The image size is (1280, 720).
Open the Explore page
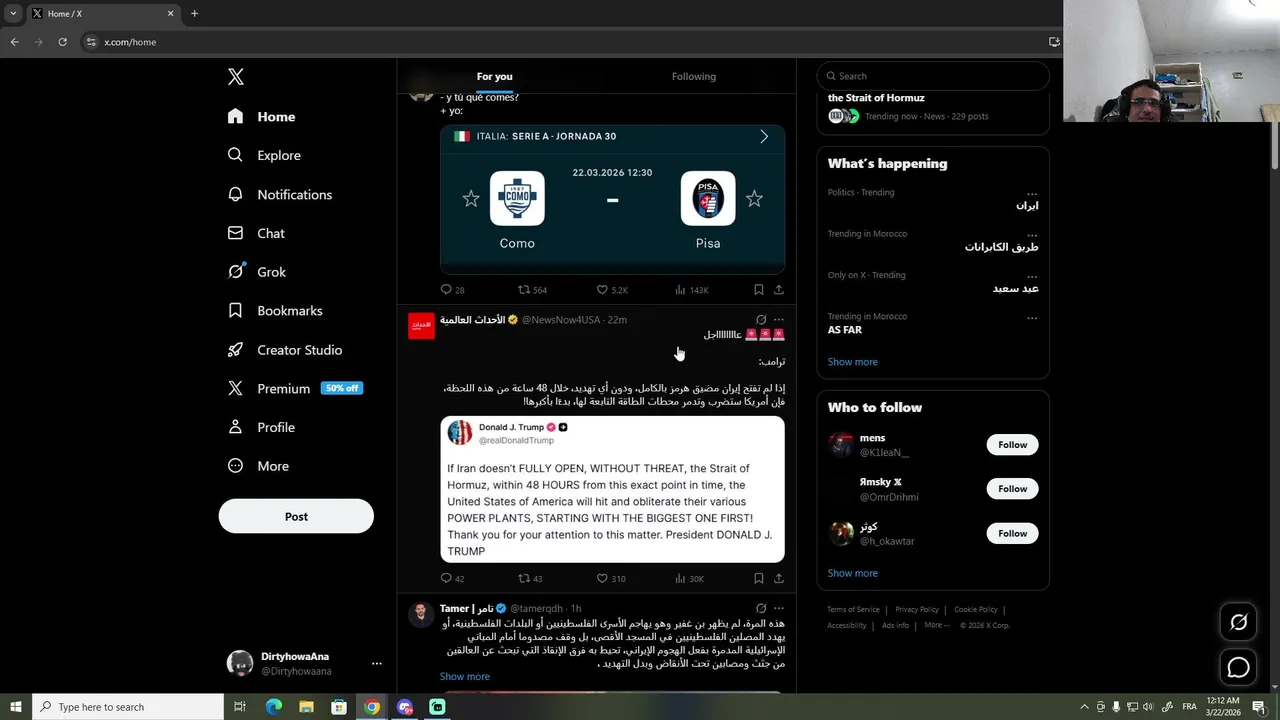(x=264, y=155)
